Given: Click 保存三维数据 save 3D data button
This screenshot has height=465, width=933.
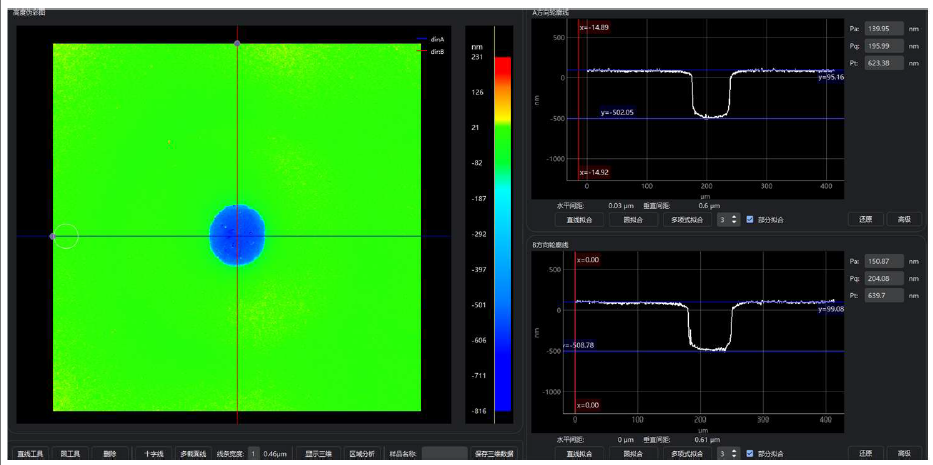Looking at the screenshot, I should (494, 454).
